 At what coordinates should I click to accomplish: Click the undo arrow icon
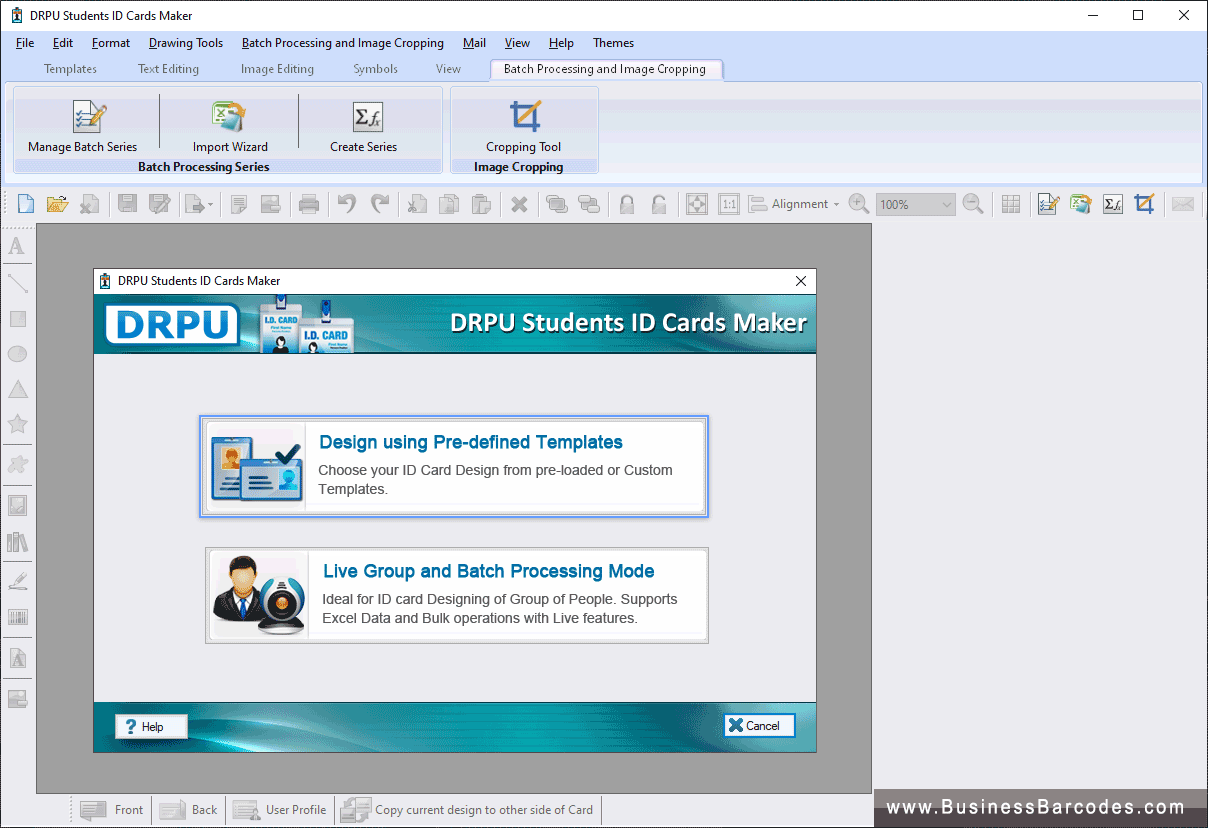[x=347, y=204]
